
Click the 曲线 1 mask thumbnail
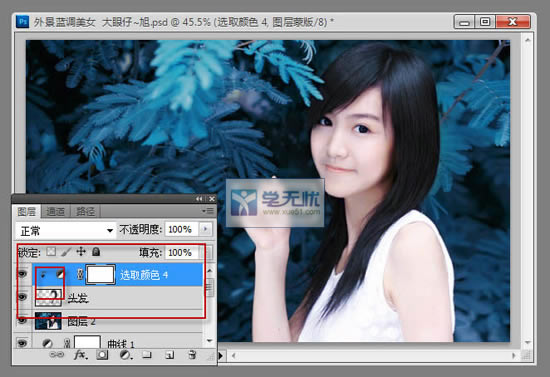(x=87, y=342)
